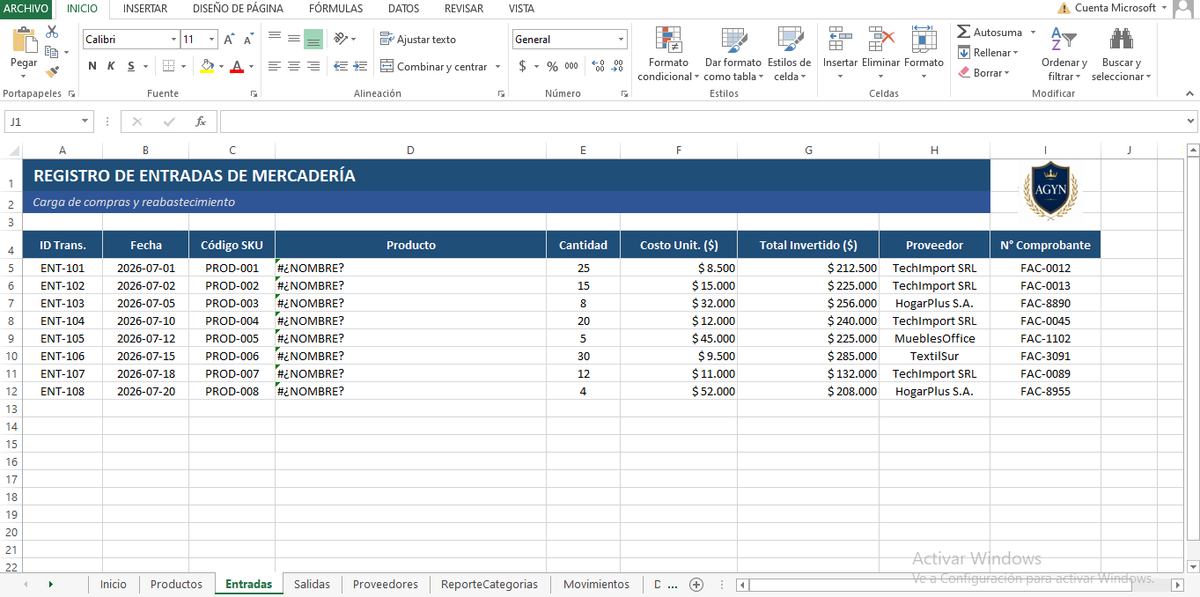
Task: Click the Formato cells icon
Action: point(923,40)
